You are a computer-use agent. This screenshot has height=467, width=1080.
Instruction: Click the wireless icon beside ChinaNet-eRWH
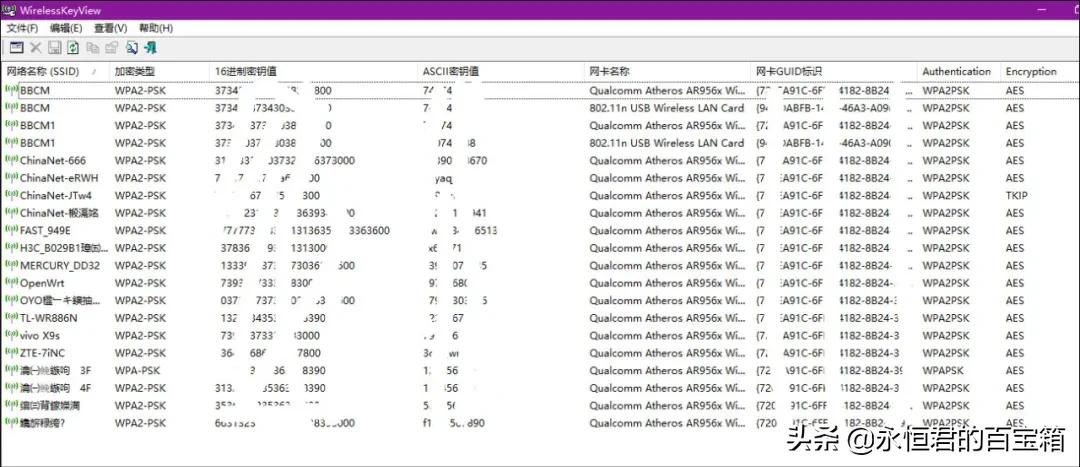pos(12,178)
